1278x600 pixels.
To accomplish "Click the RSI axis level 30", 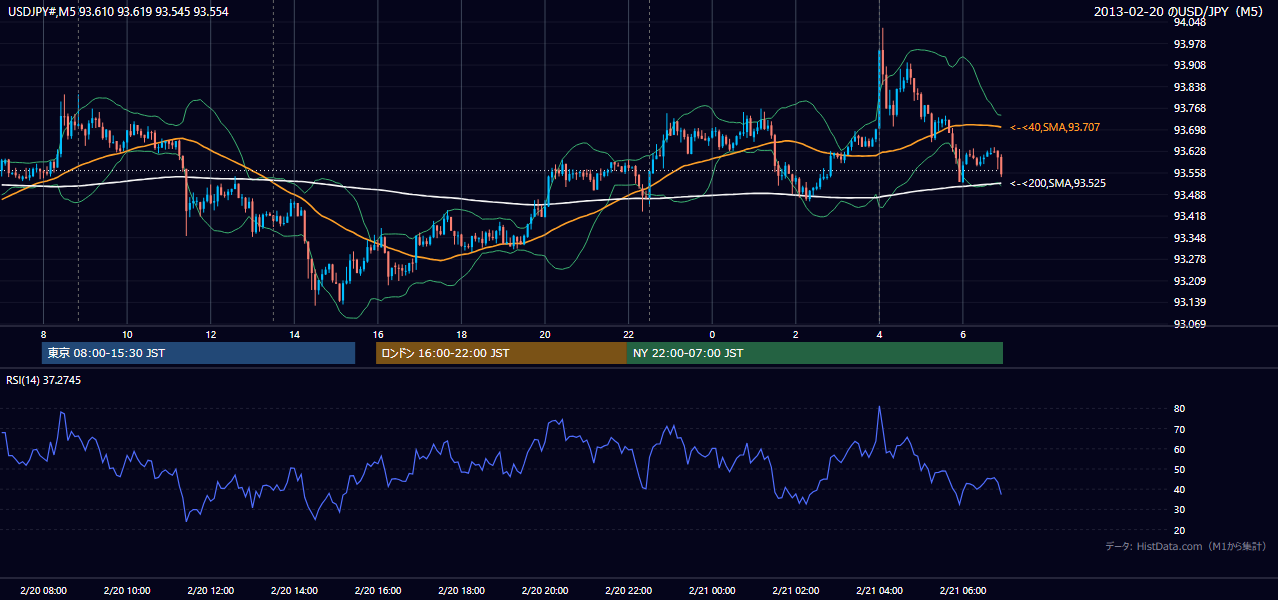I will point(1180,510).
